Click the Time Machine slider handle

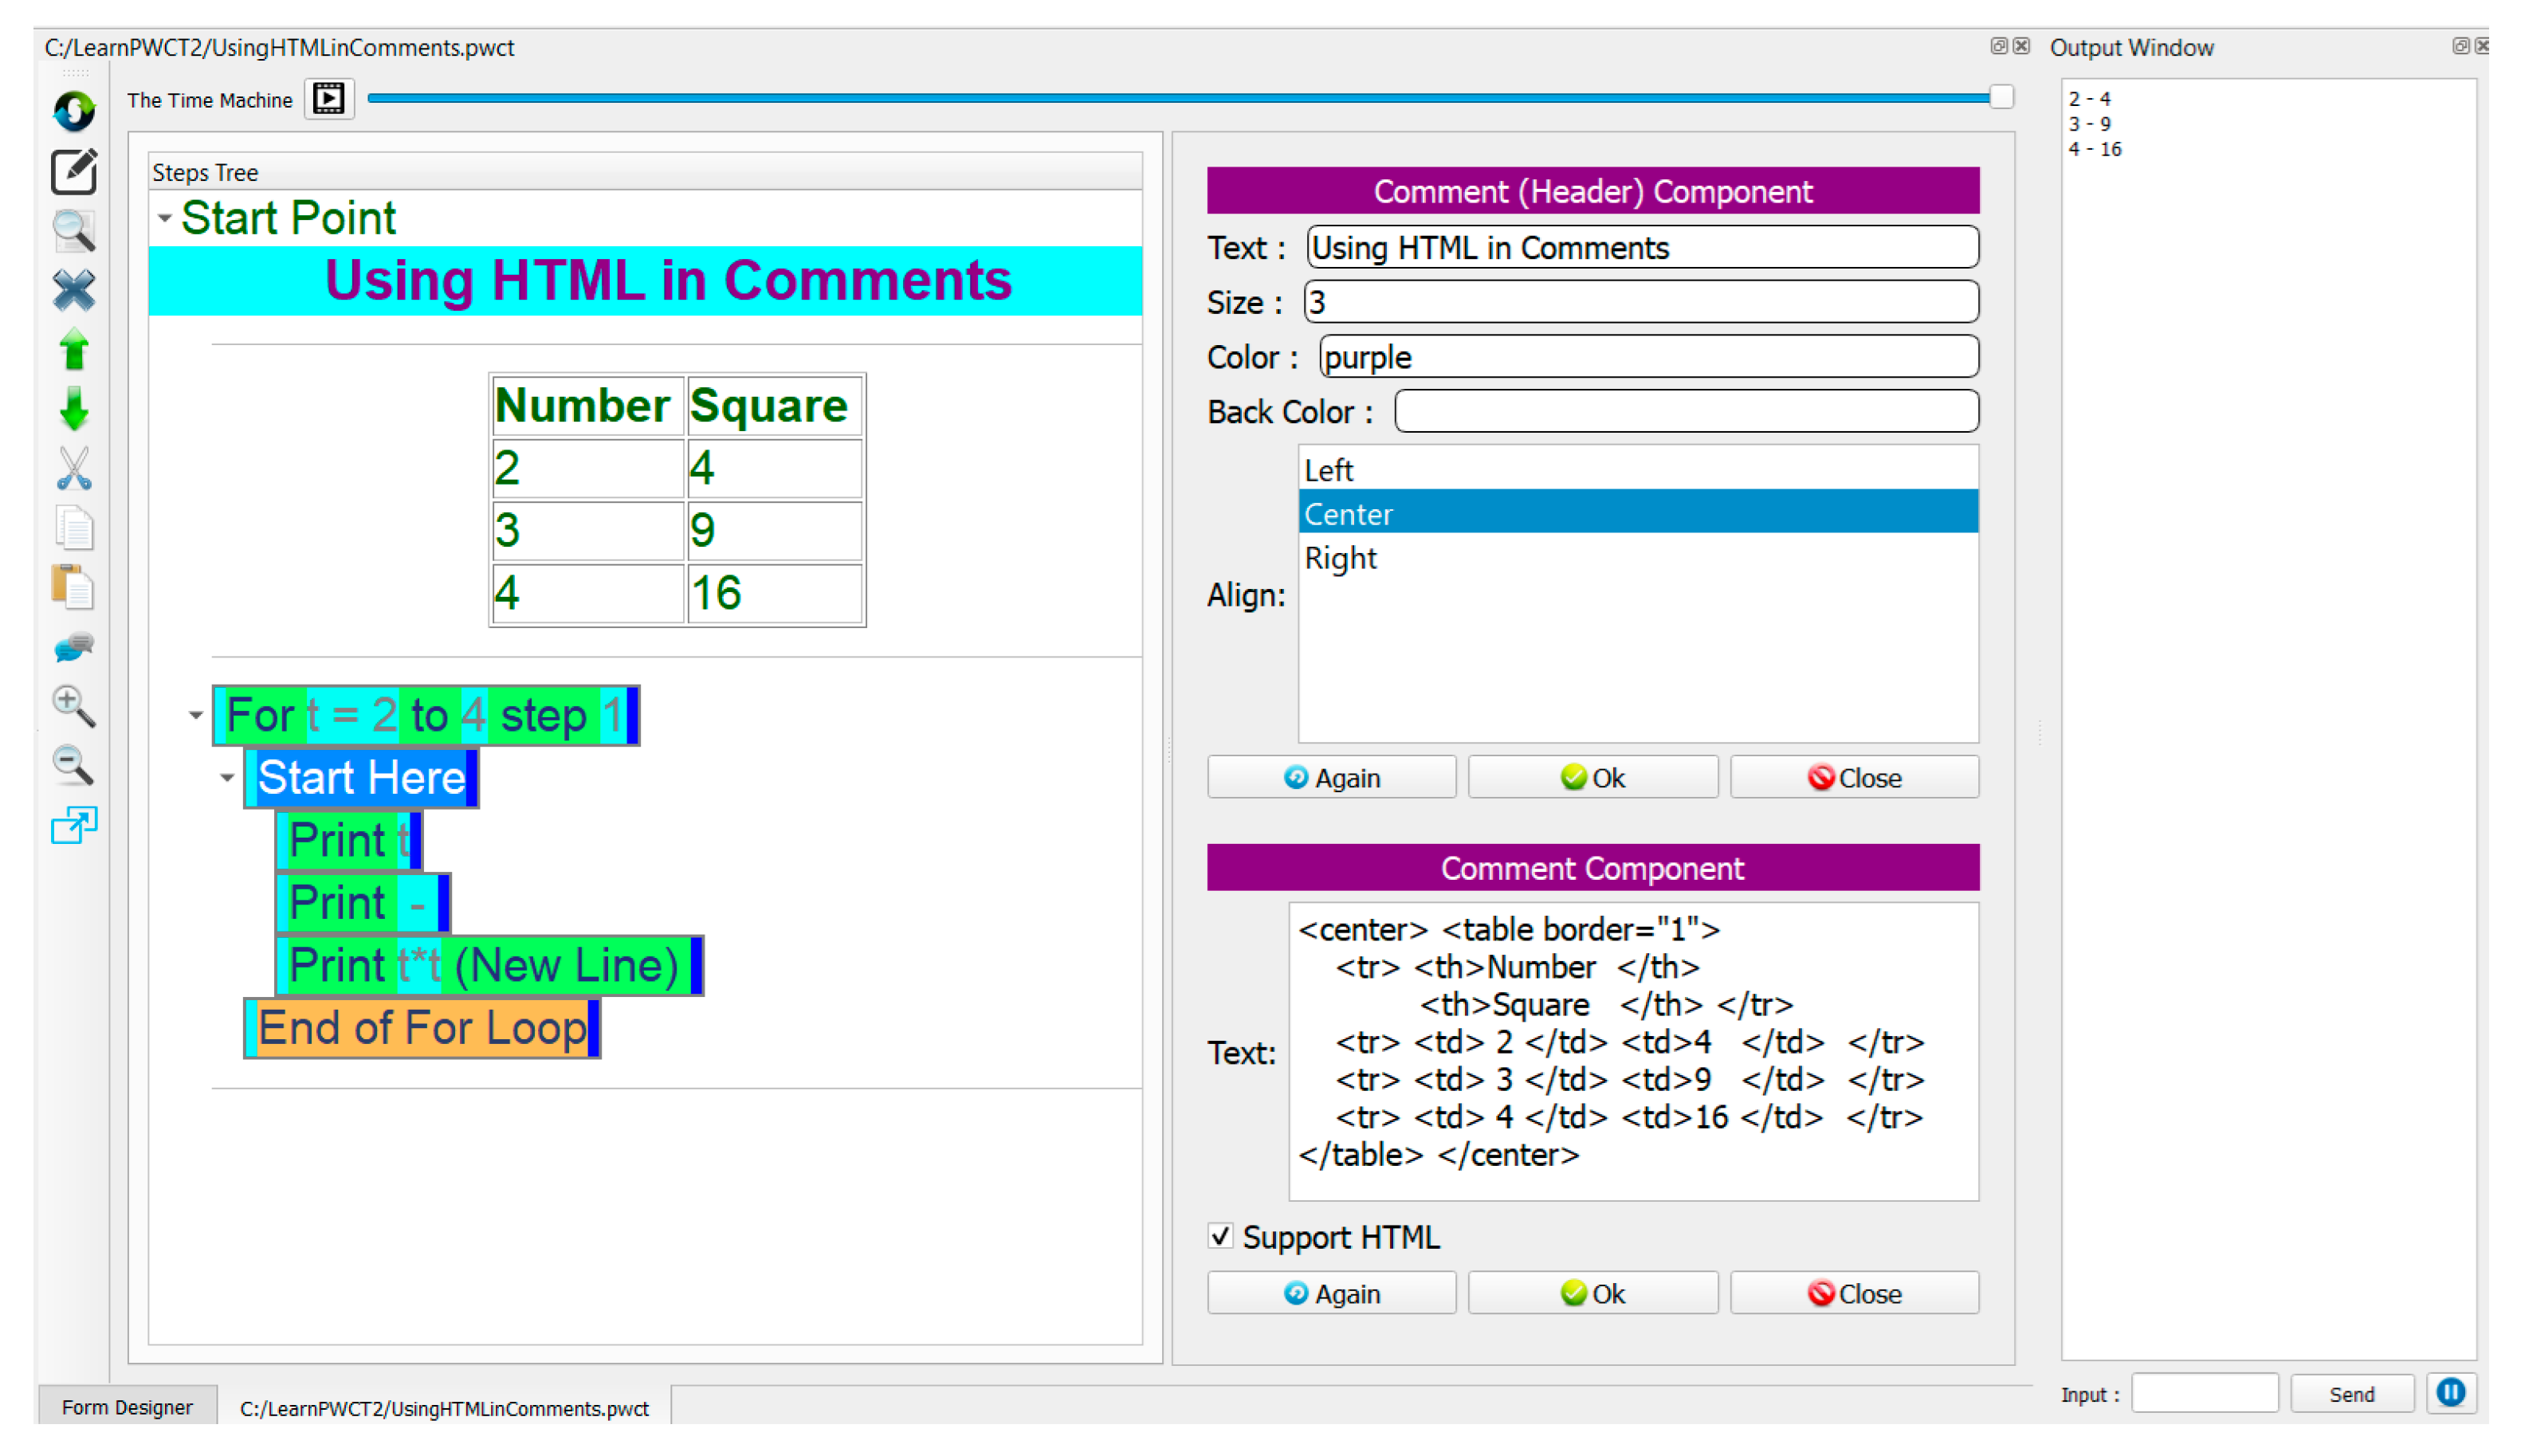pos(2001,97)
